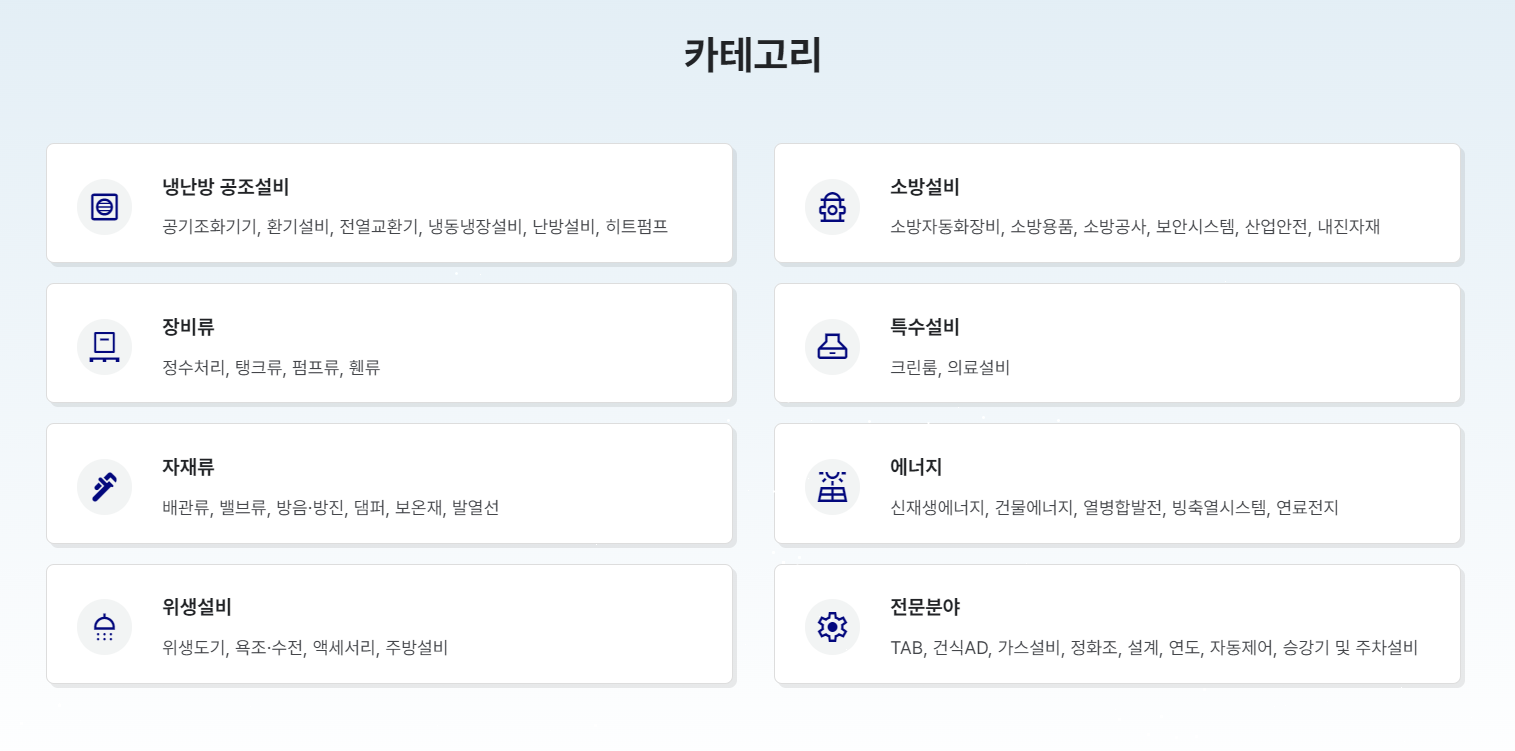Screen dimensions: 1515x751
Task: Click the 카테고리 page heading
Action: 753,54
